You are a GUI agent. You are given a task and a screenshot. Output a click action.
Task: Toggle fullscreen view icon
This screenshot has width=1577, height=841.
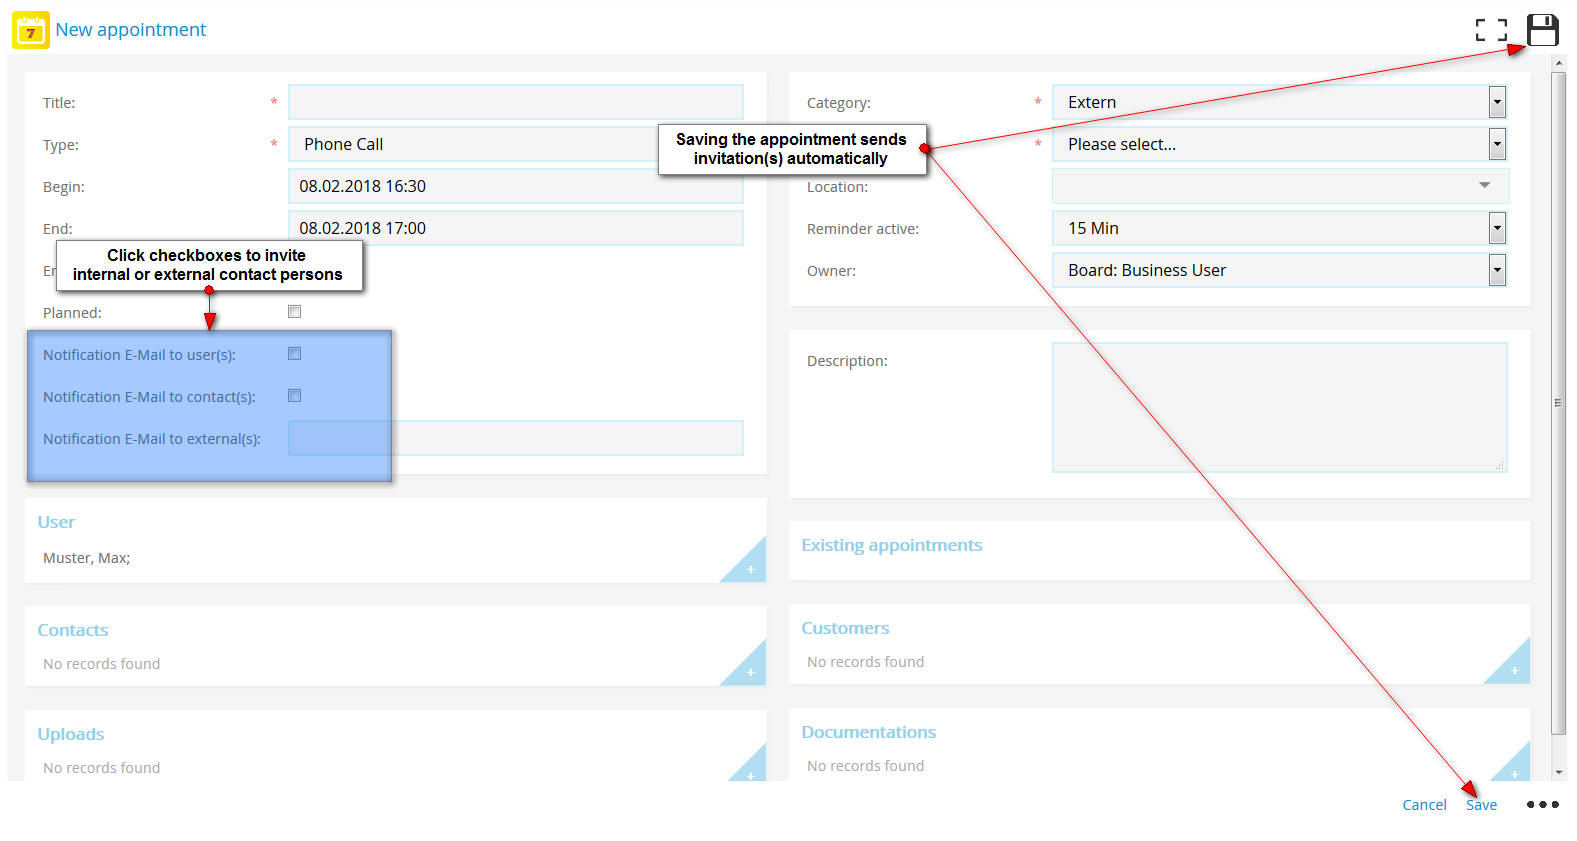1491,30
